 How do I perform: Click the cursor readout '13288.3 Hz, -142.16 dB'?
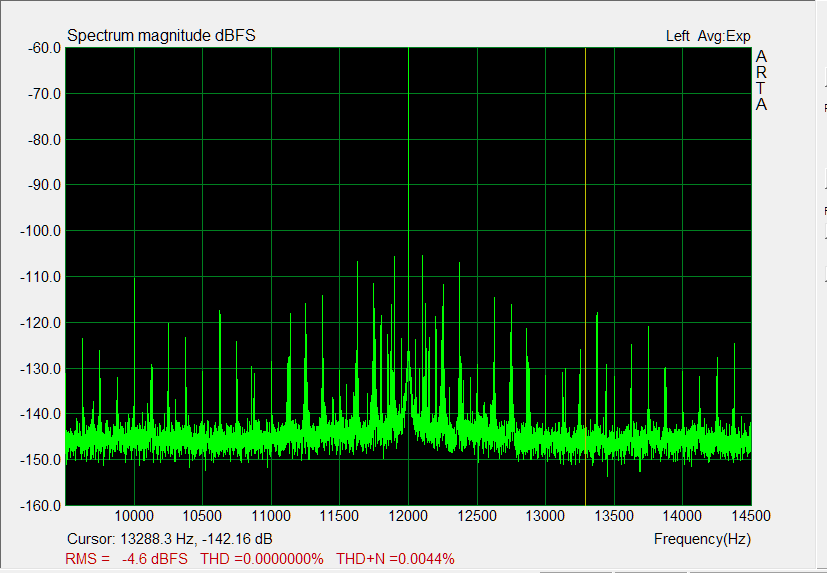(x=196, y=539)
